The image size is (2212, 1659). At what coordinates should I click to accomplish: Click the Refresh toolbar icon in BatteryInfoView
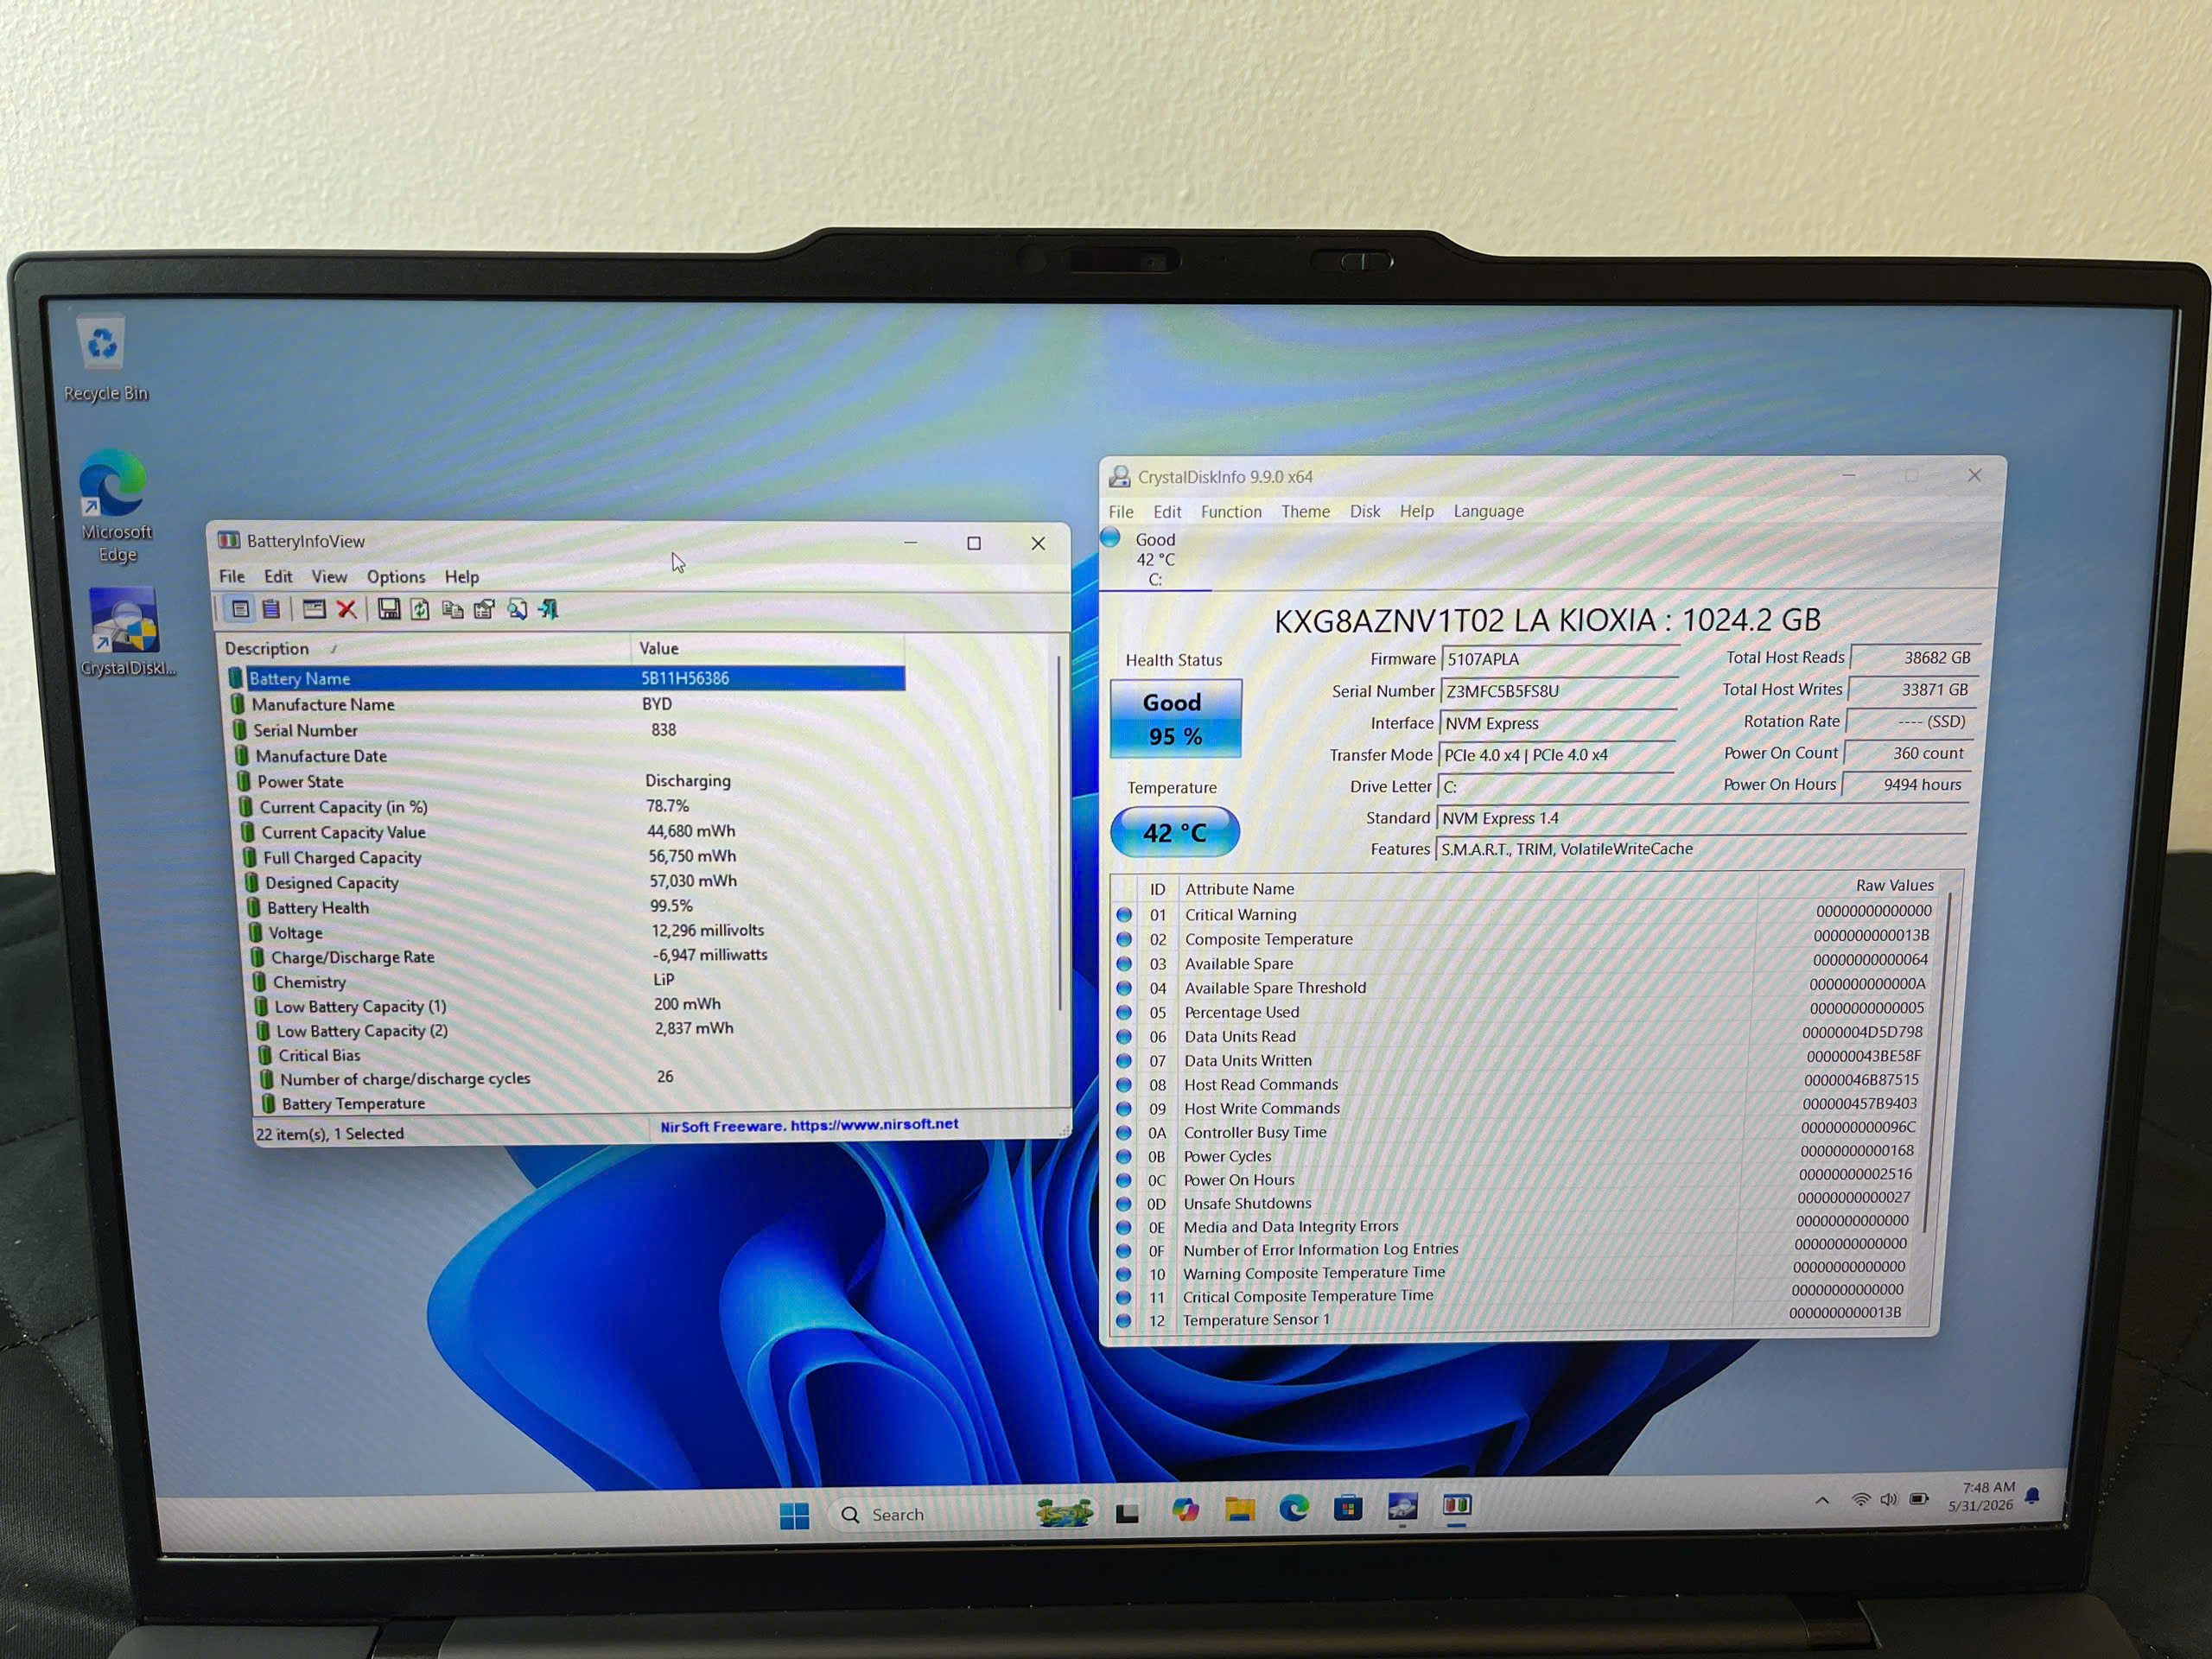click(420, 609)
